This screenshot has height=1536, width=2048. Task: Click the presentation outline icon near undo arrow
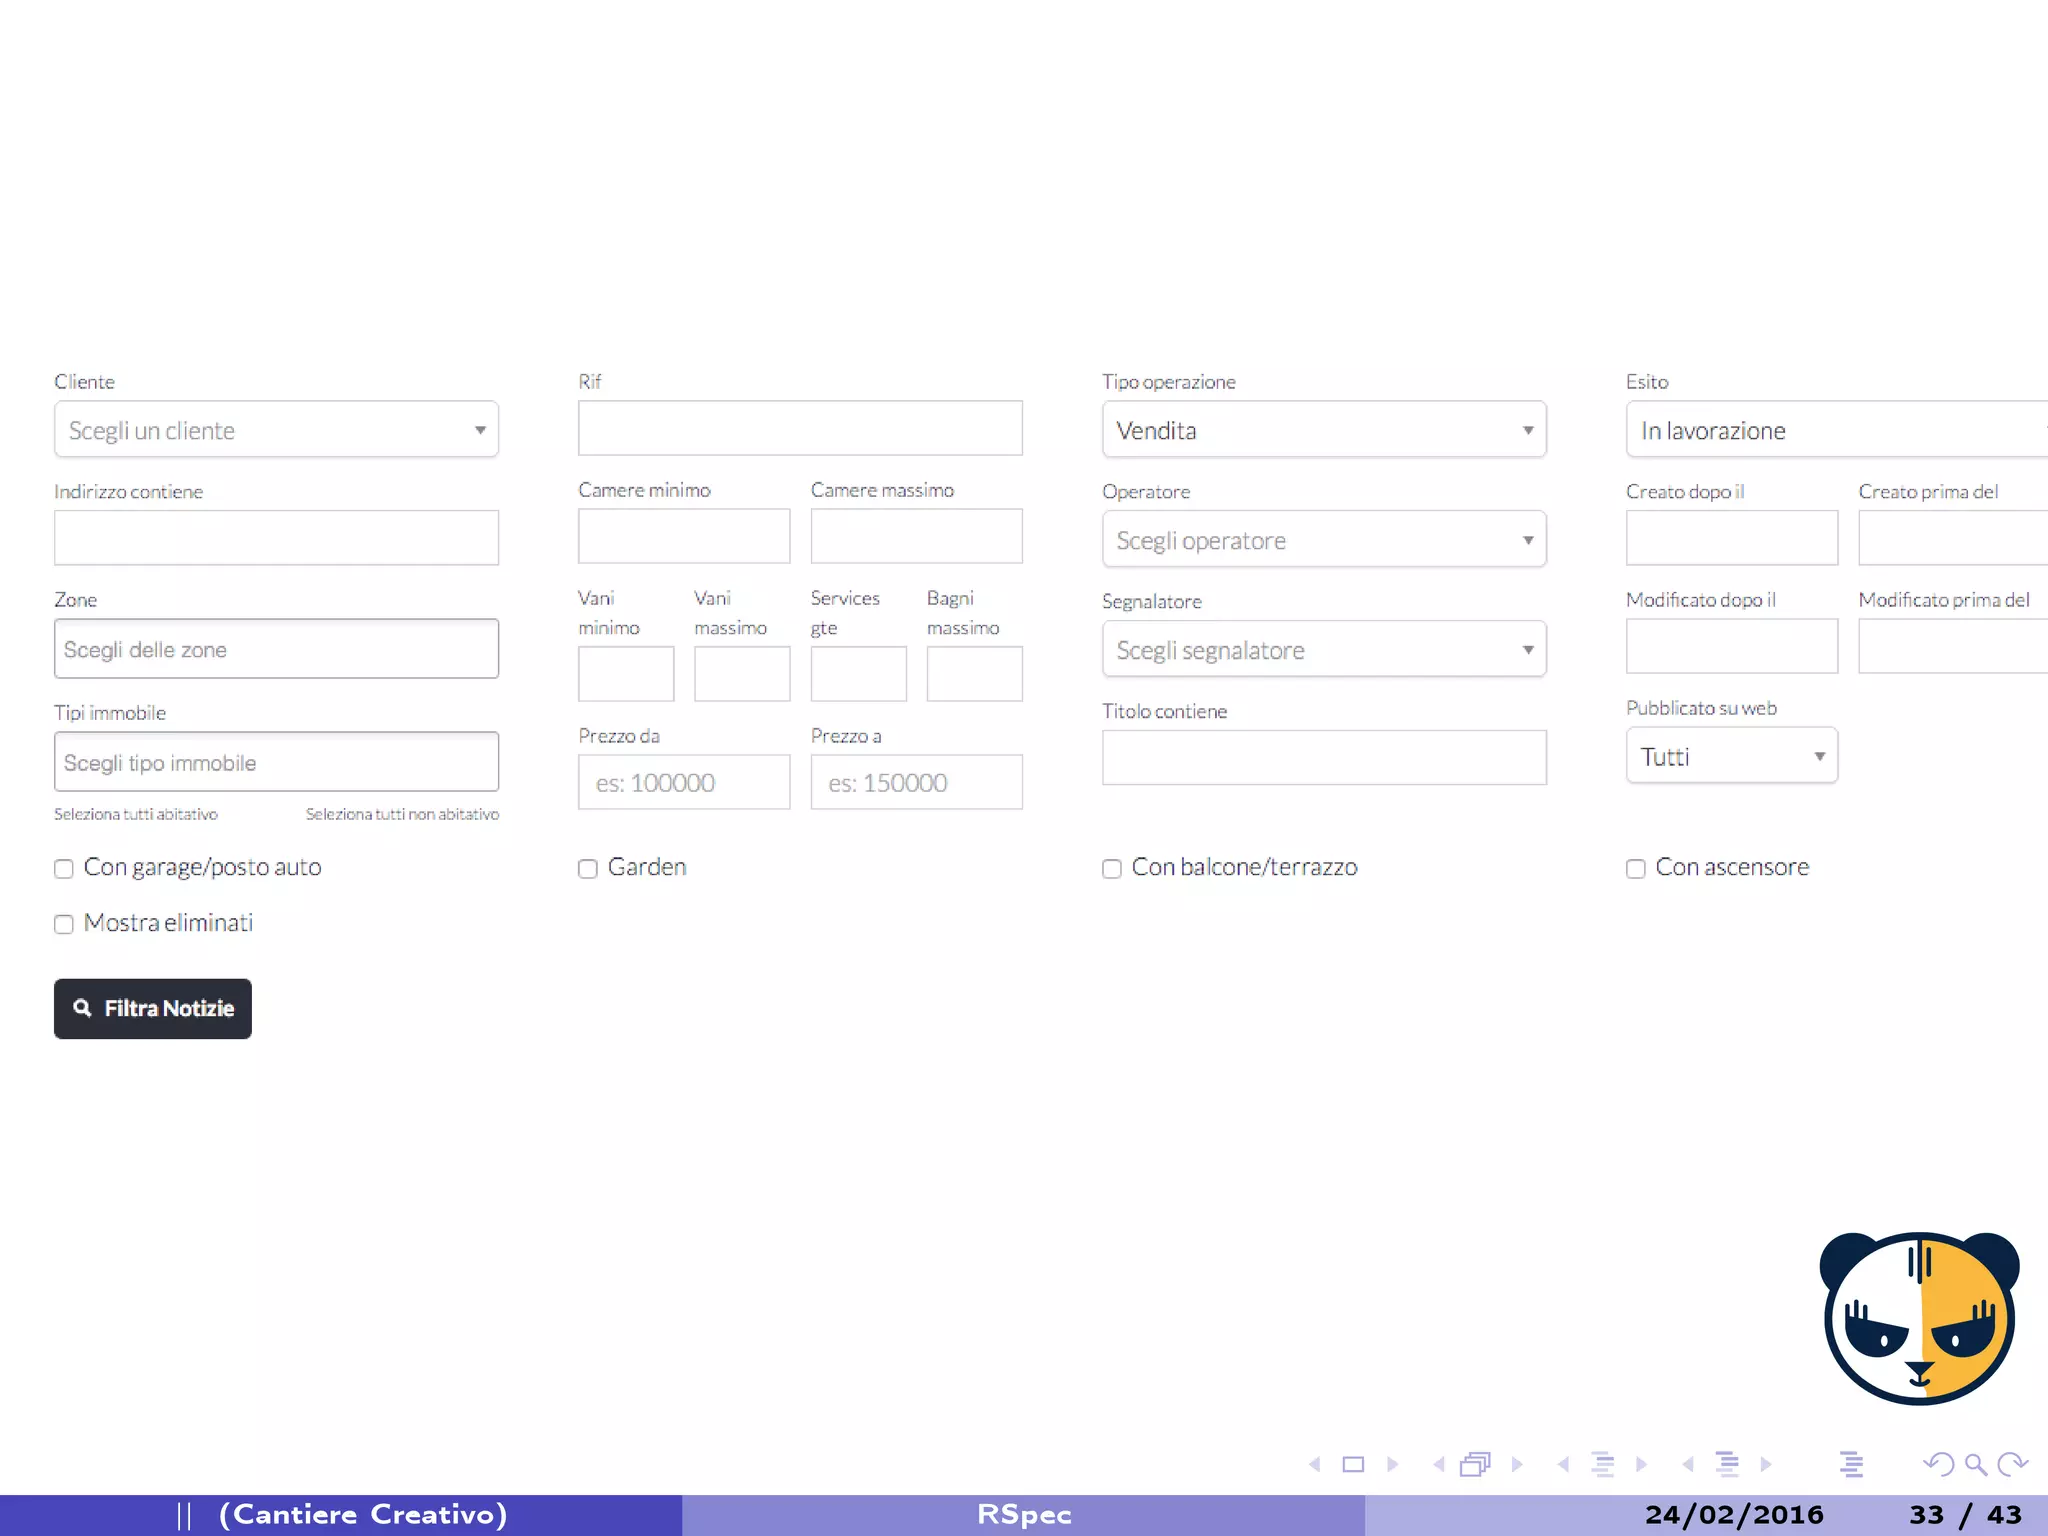pyautogui.click(x=1851, y=1464)
